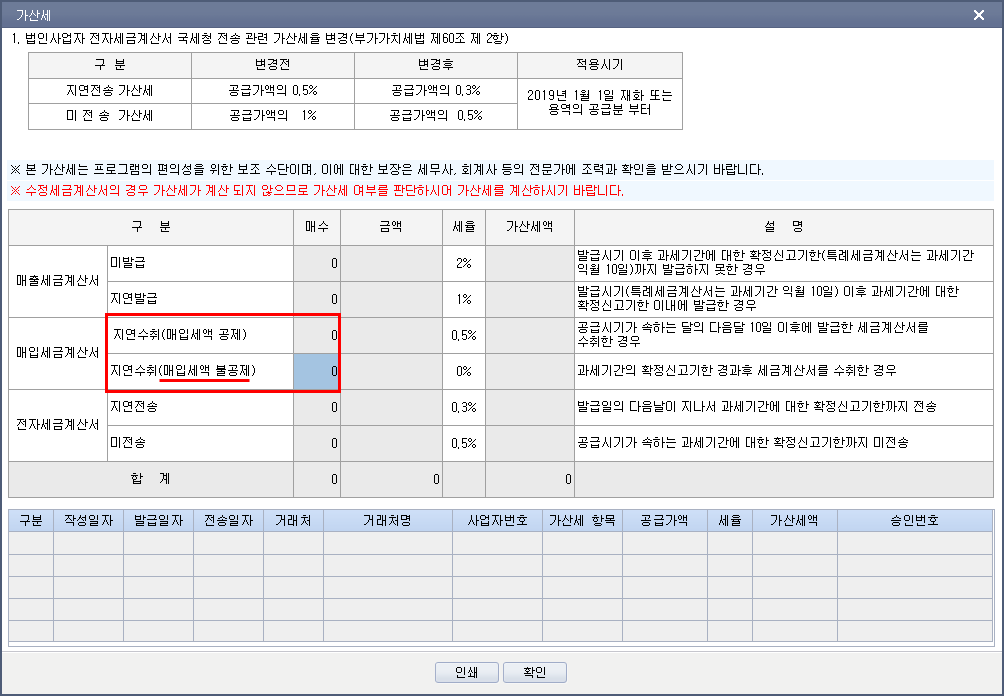Click the 매입세금계산서 group cell
1004x696 pixels.
point(58,353)
